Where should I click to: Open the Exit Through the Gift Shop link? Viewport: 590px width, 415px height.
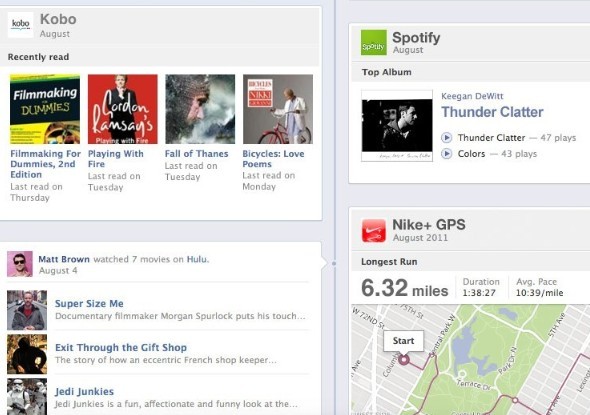pyautogui.click(x=121, y=347)
